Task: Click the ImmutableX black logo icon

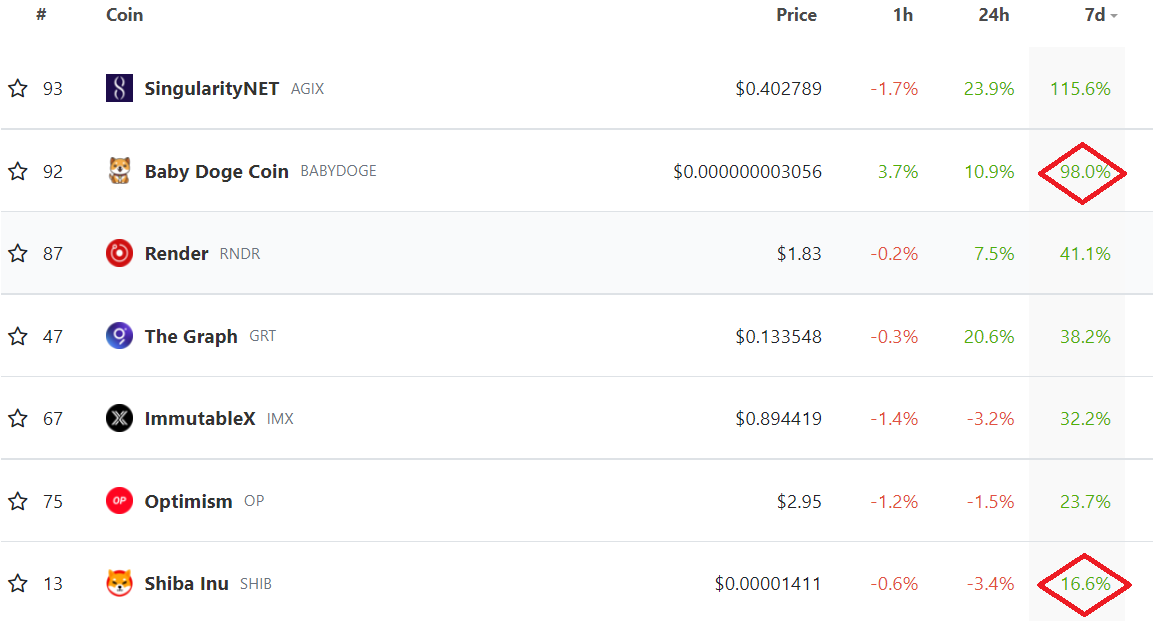Action: (x=118, y=418)
